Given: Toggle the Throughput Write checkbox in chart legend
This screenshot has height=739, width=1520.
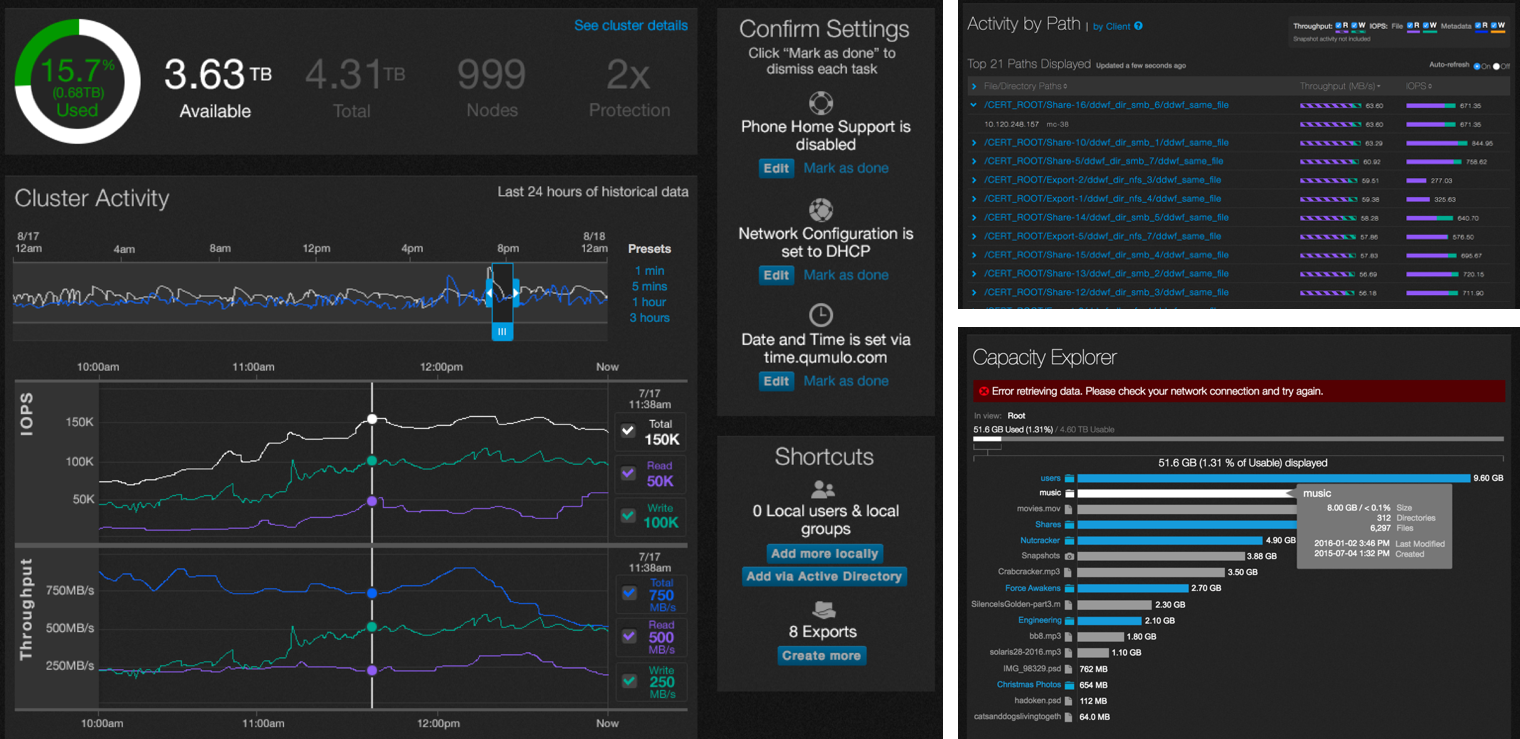Looking at the screenshot, I should pyautogui.click(x=629, y=680).
